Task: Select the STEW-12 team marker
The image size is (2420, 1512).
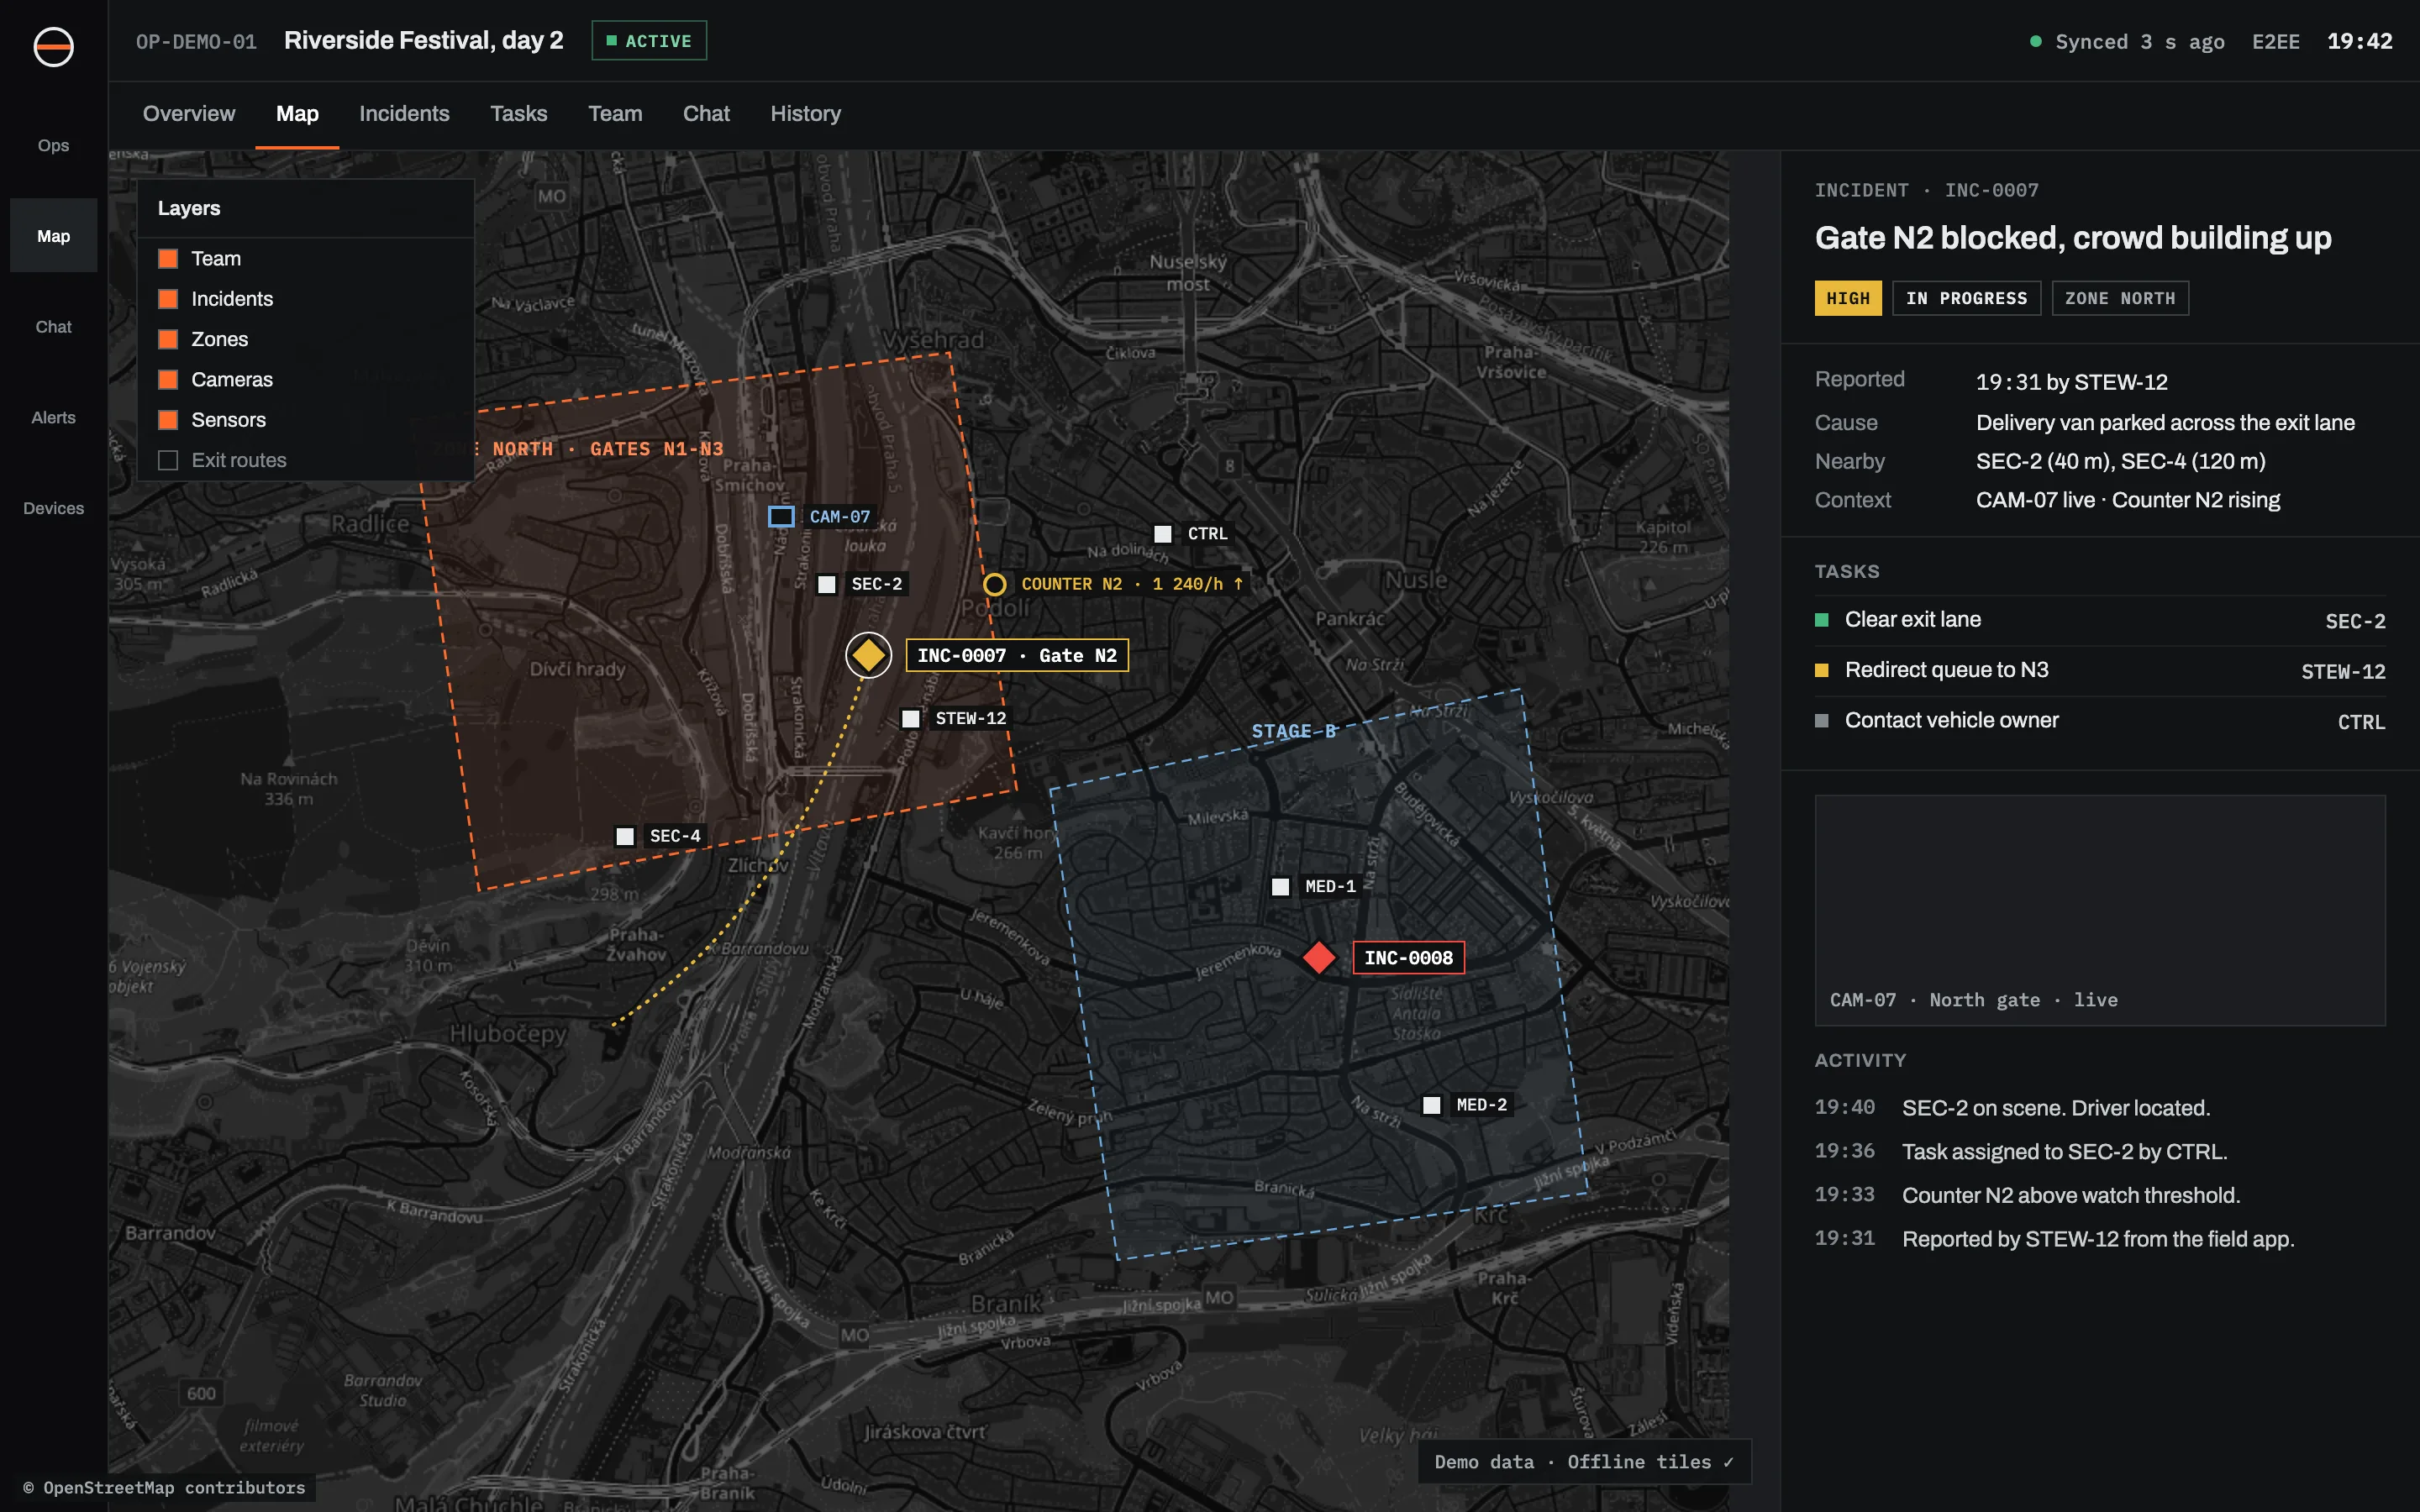Action: coord(911,718)
